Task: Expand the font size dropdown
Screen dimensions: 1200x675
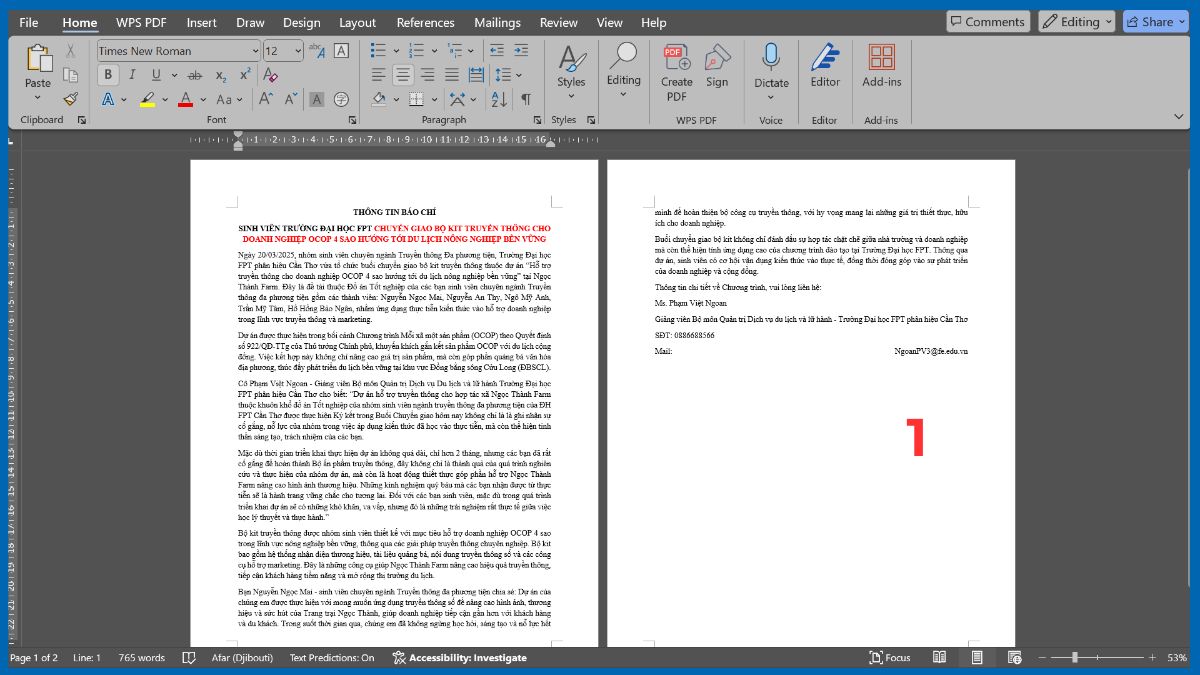Action: pyautogui.click(x=296, y=51)
